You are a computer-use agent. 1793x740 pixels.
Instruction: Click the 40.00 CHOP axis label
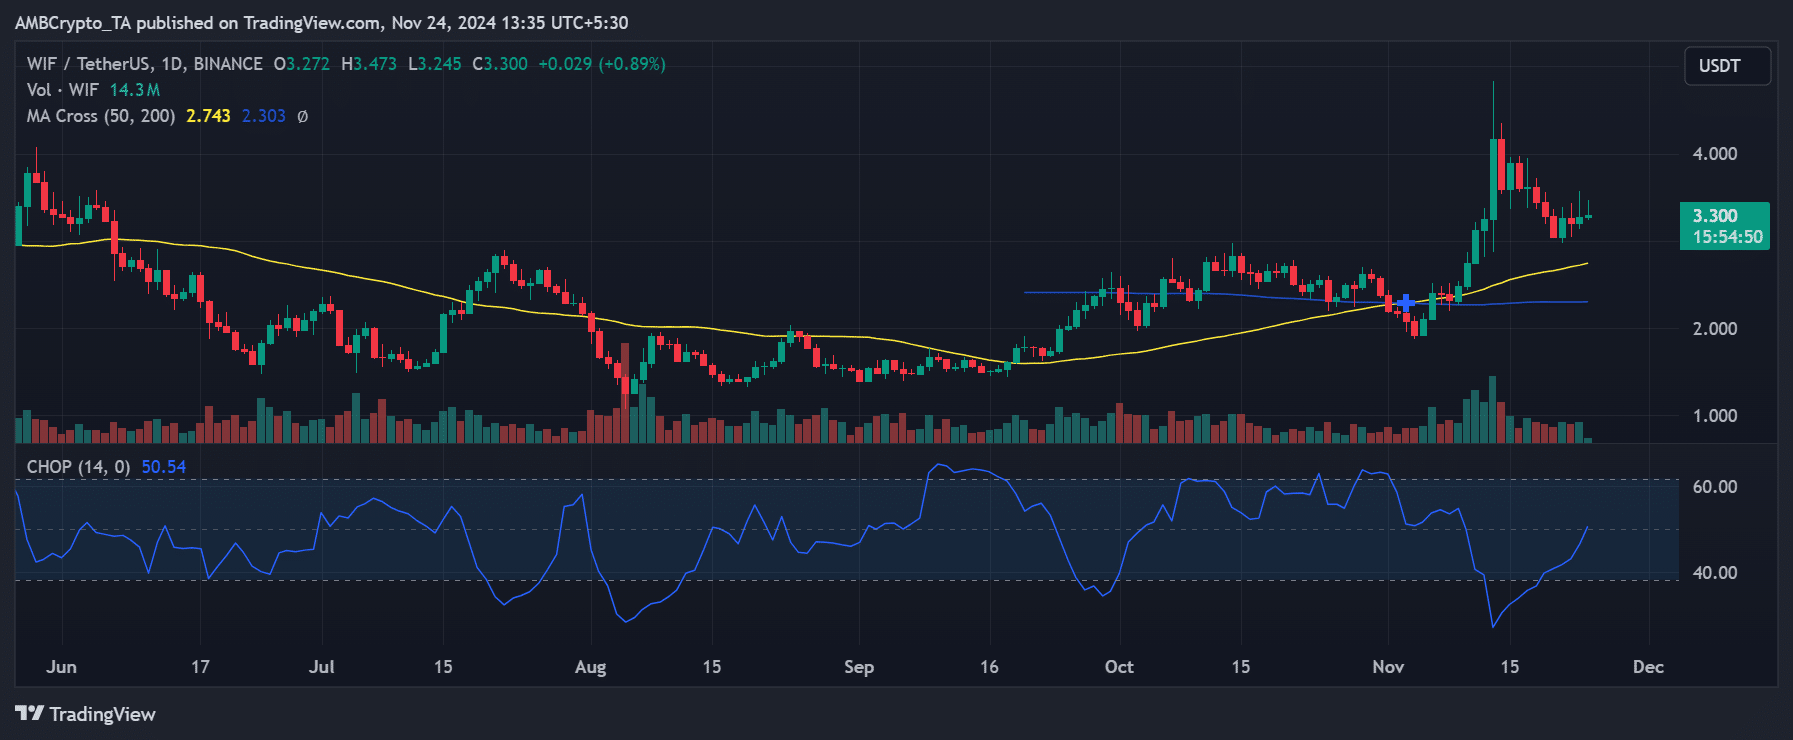1714,573
